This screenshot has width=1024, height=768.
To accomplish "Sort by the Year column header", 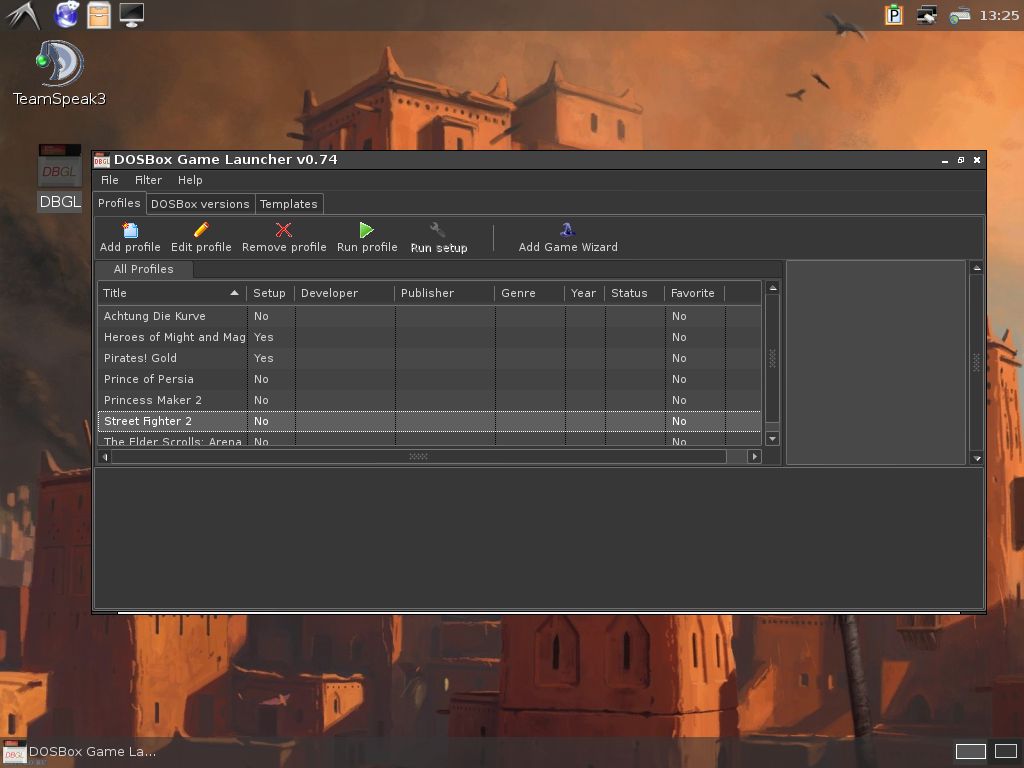I will [x=584, y=293].
